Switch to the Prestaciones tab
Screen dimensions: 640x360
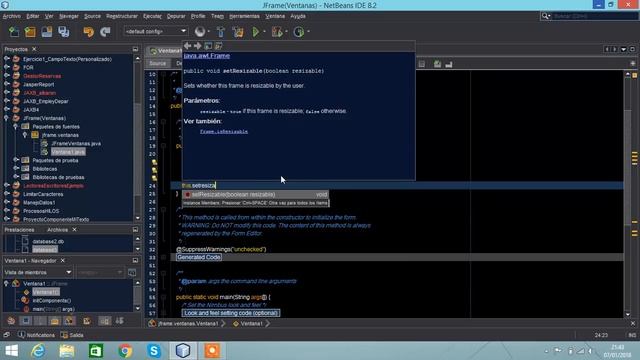tap(20, 230)
